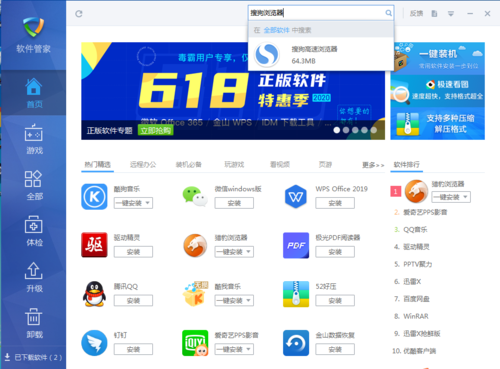Install 驱动精灵 via its 安装 button
Viewport: 500px width, 369px height.
click(133, 252)
